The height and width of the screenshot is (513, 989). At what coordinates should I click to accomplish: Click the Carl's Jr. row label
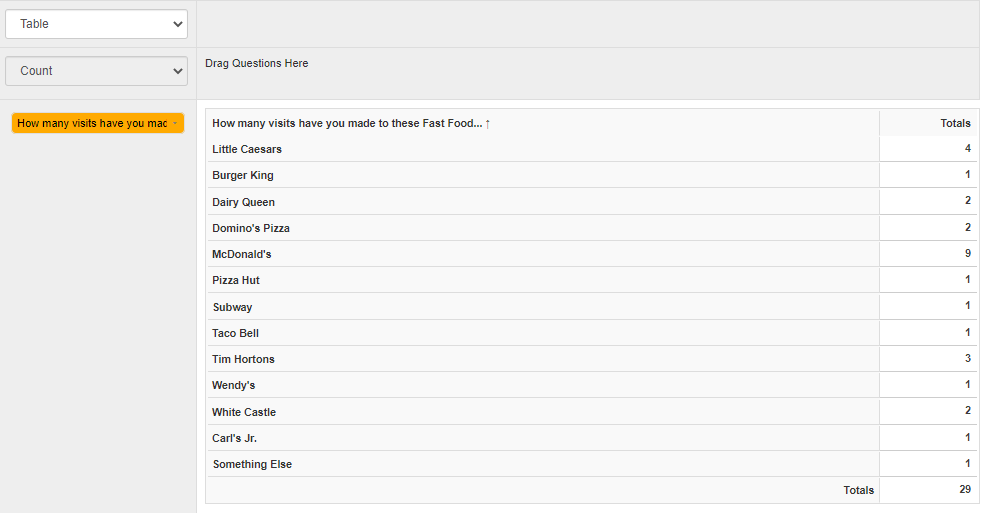234,438
